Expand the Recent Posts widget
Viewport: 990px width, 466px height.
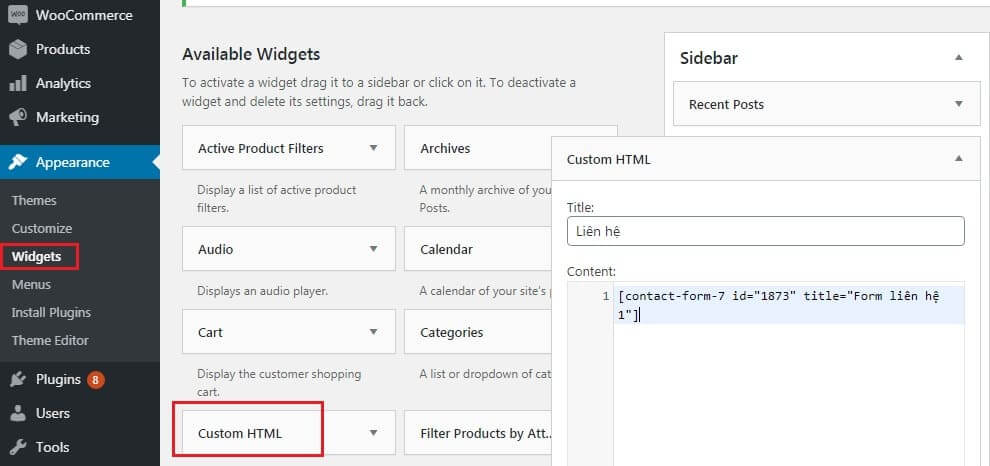tap(959, 104)
